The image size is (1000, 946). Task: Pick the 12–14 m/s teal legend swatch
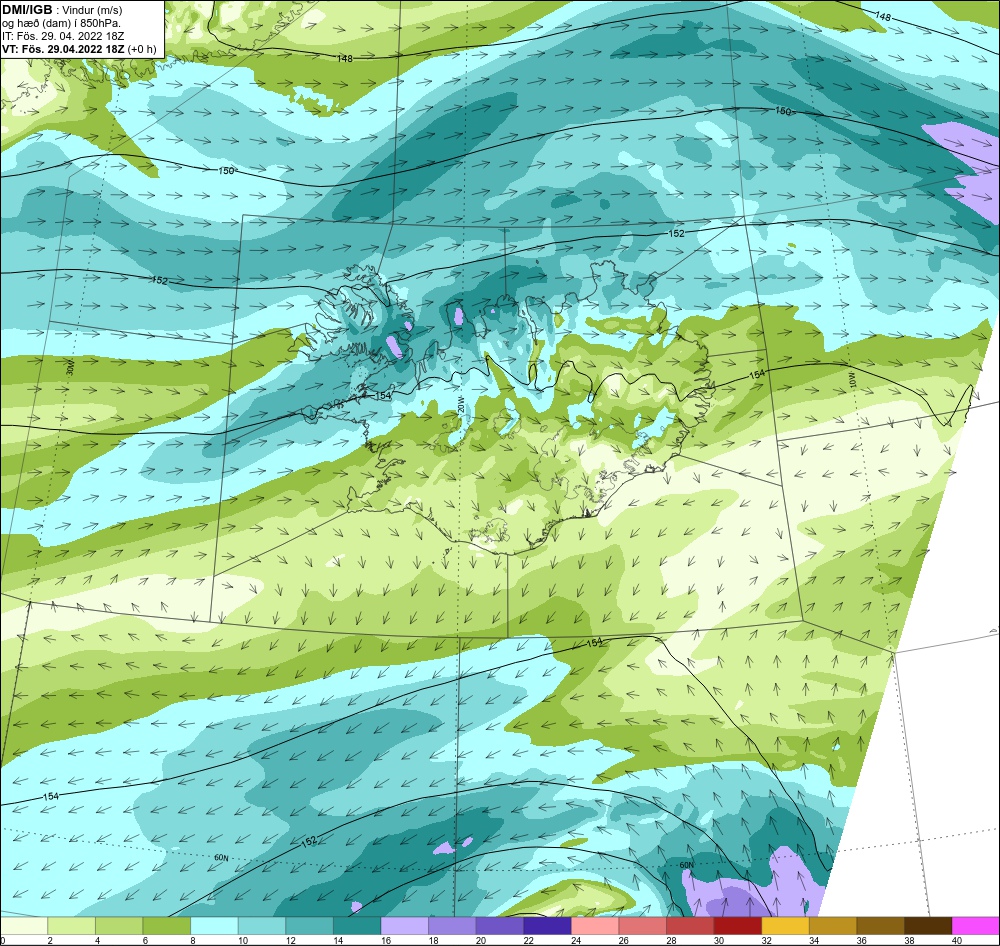[309, 926]
